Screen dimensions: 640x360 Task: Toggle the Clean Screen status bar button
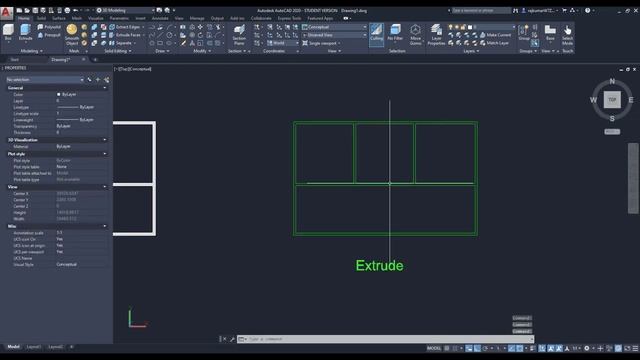click(x=627, y=348)
